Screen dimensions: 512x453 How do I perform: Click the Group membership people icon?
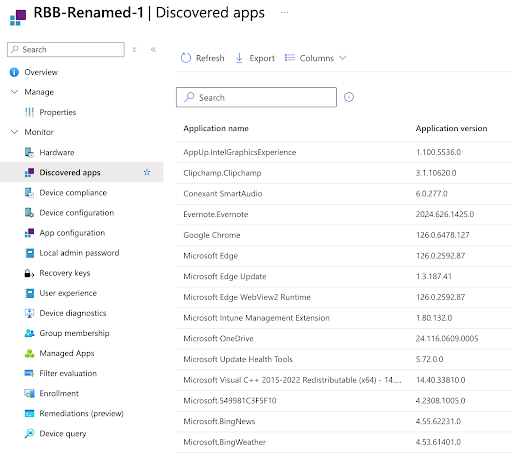pyautogui.click(x=29, y=333)
